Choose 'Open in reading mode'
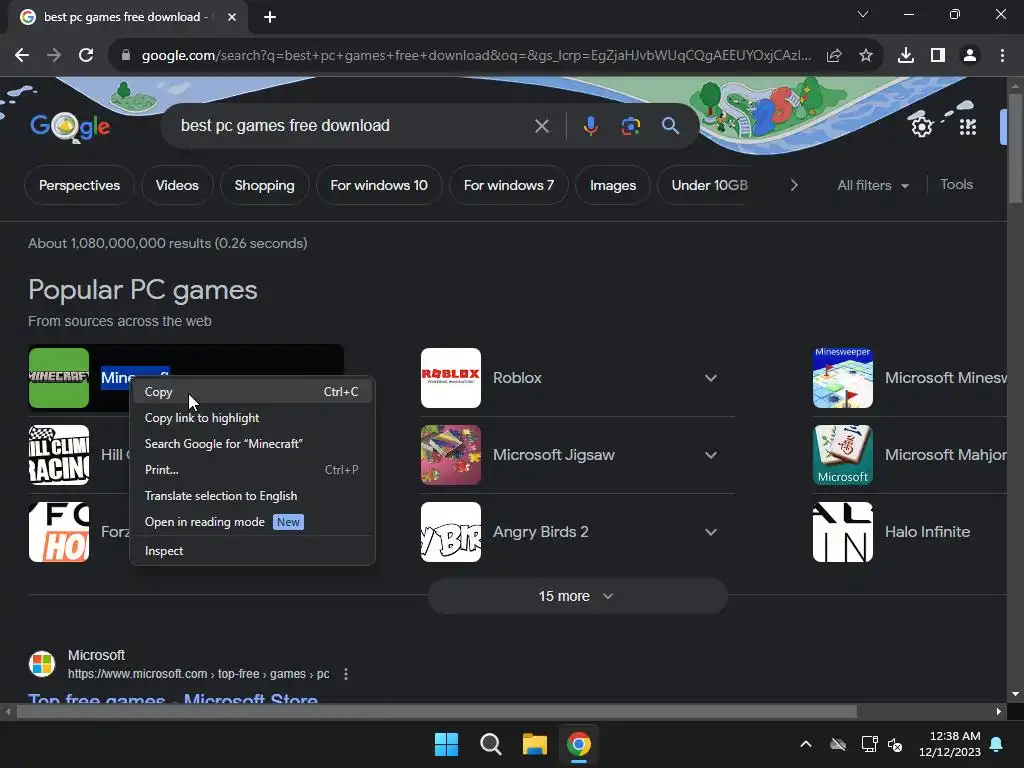1024x768 pixels. [251, 522]
